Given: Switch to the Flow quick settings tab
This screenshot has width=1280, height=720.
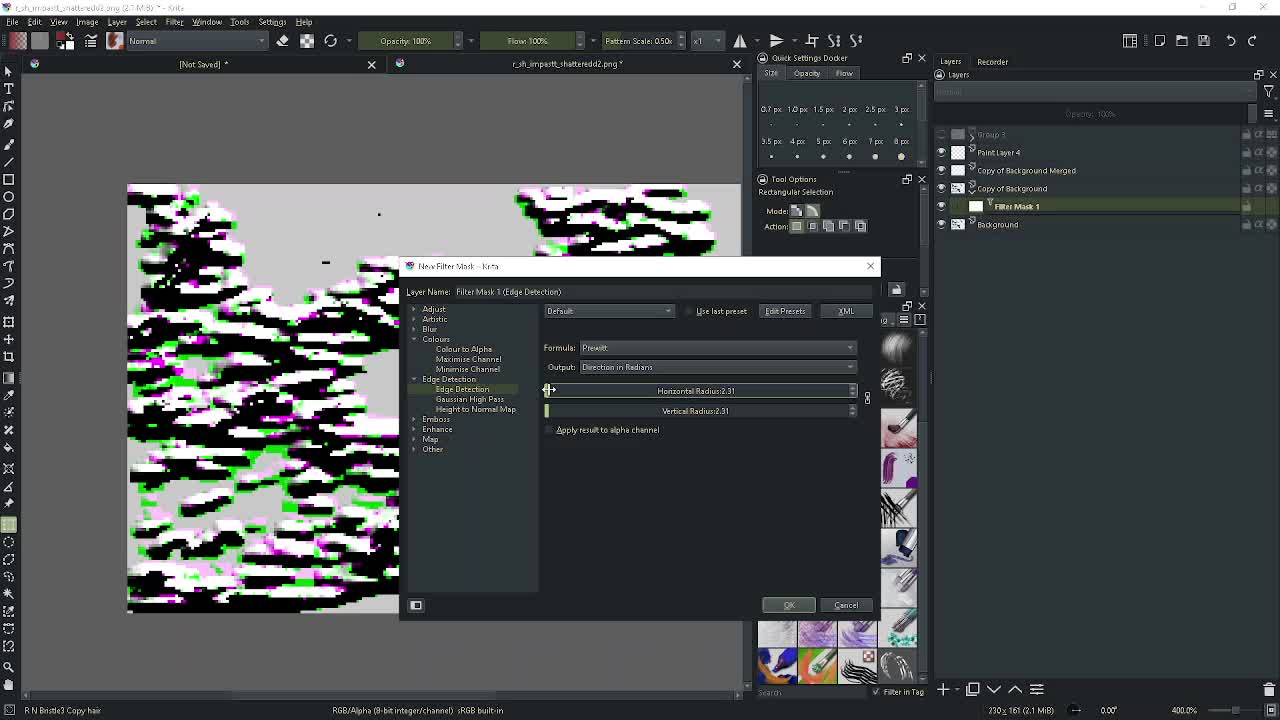Looking at the screenshot, I should 844,74.
